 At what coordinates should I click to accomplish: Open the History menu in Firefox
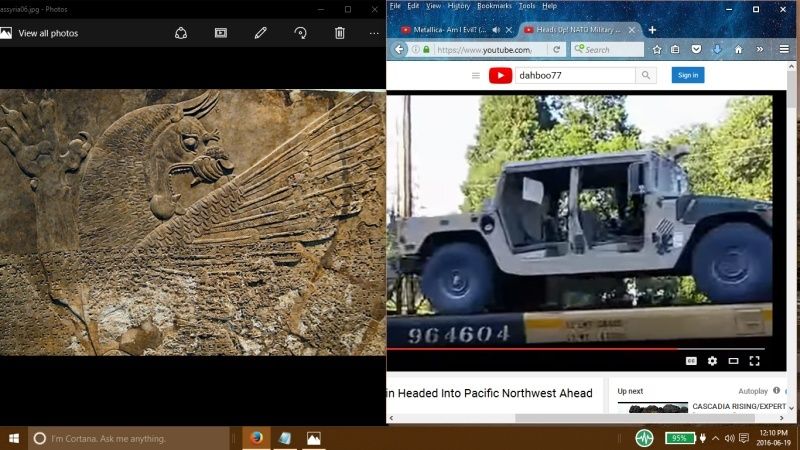(459, 6)
